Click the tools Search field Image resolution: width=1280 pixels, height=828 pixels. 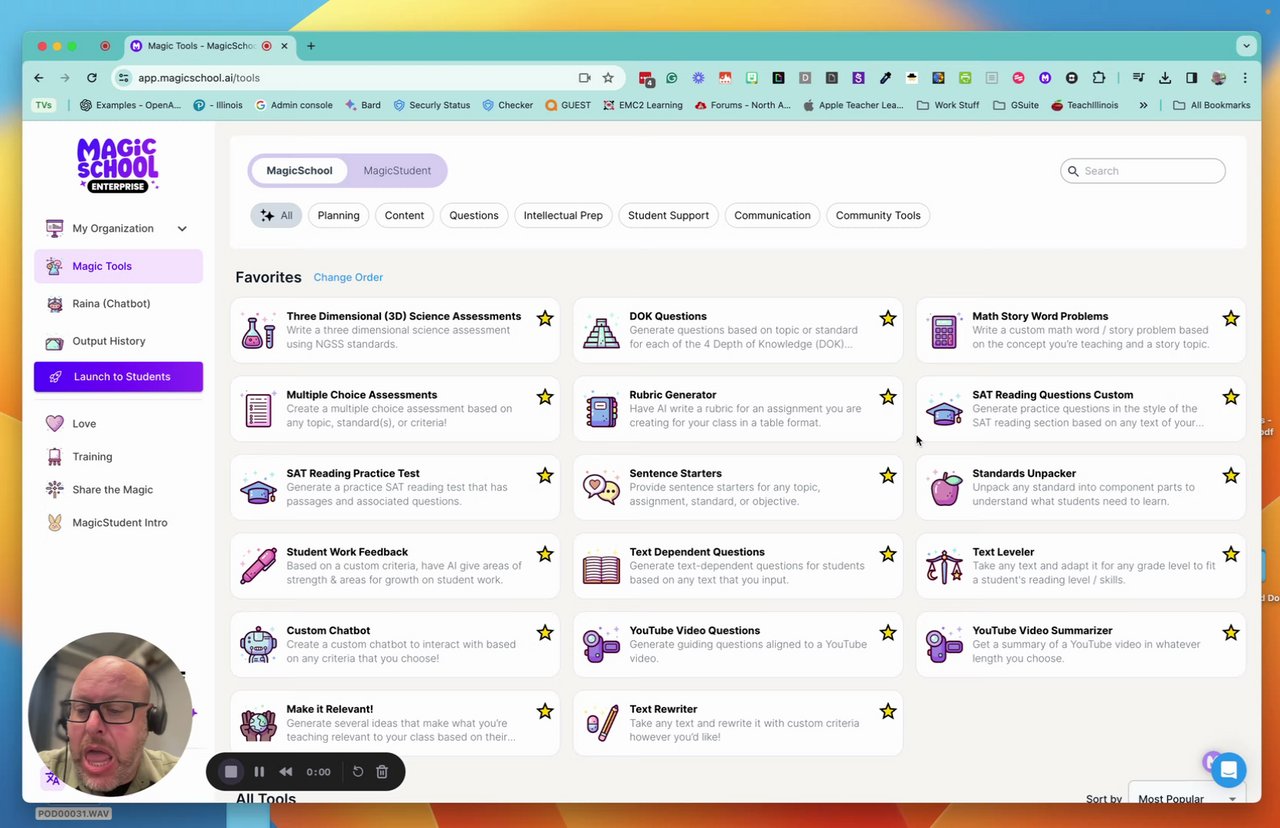1143,171
